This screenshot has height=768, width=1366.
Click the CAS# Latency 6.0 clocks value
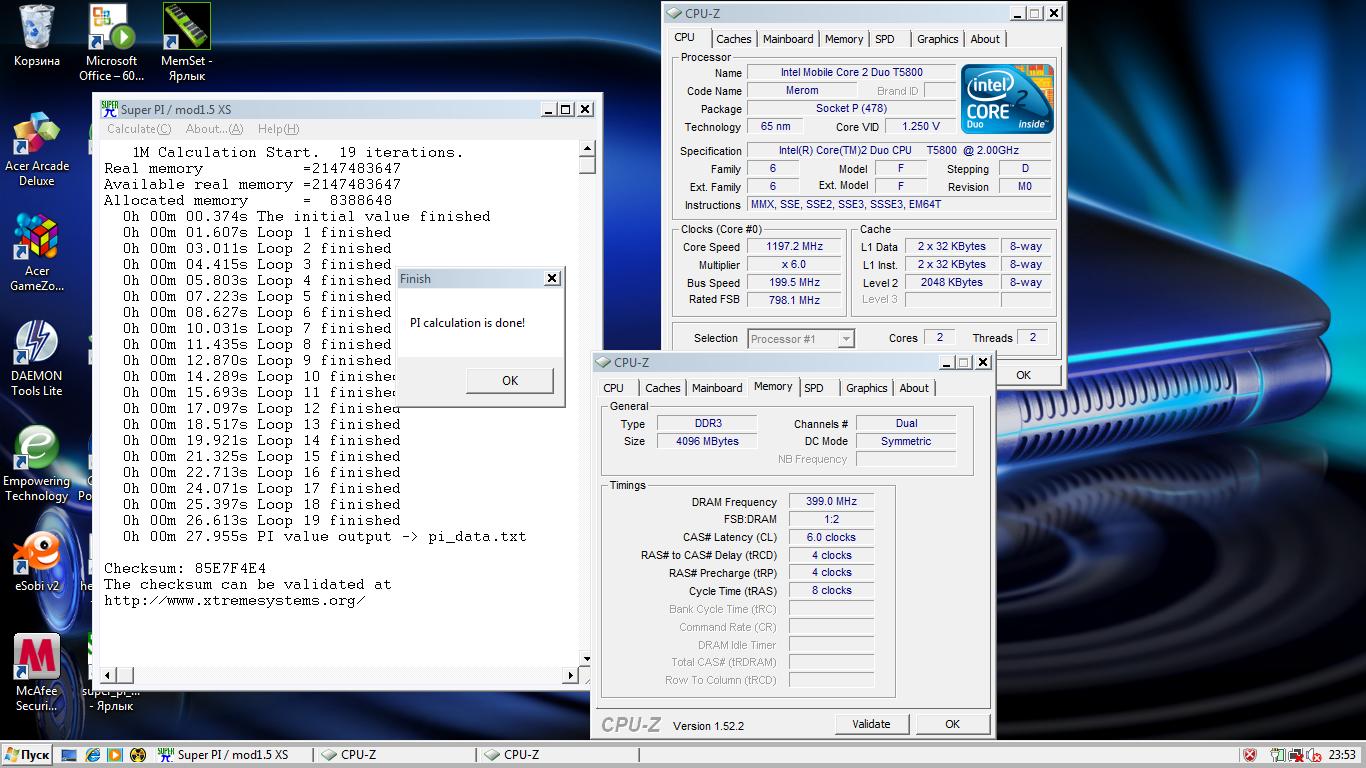point(832,538)
